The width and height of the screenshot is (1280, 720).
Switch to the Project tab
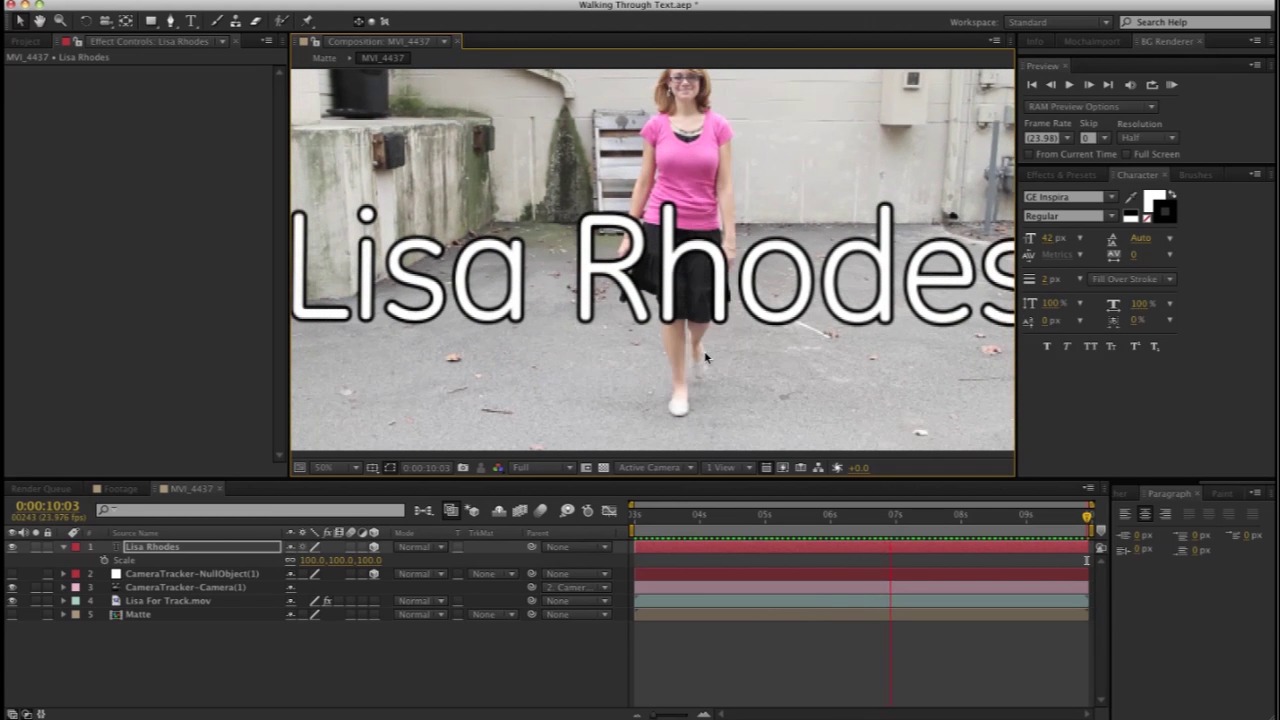tap(25, 41)
